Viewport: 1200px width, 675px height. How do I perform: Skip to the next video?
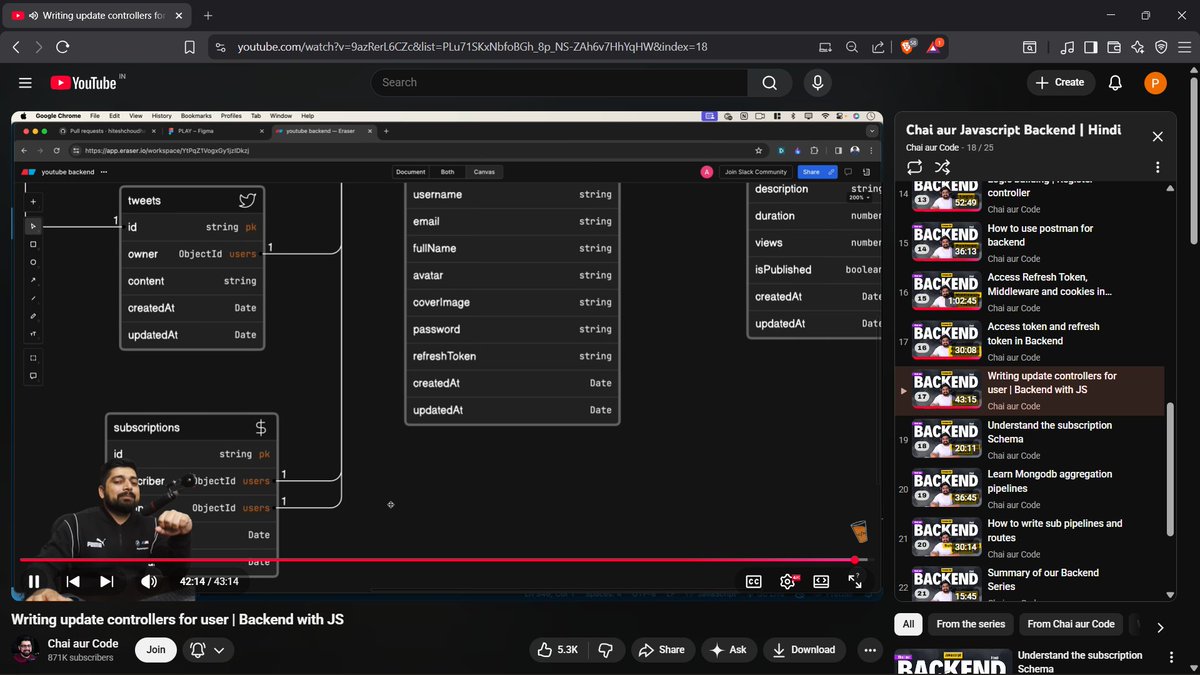point(107,581)
